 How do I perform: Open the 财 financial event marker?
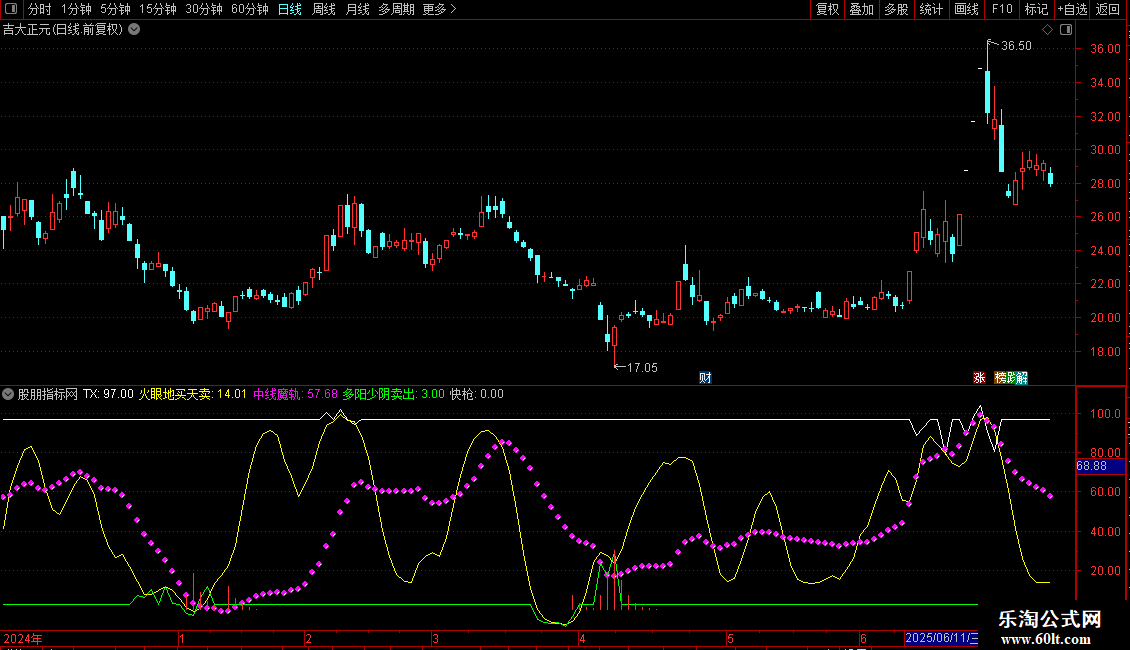click(705, 378)
